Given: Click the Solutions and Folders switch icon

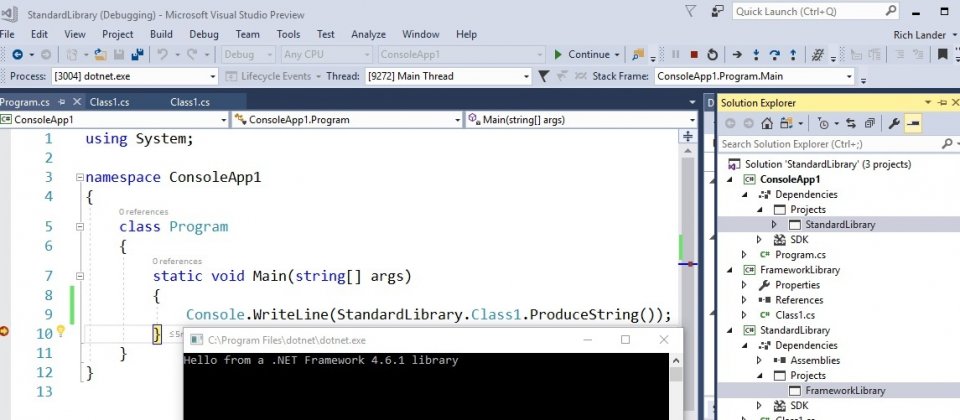Looking at the screenshot, I should (786, 124).
